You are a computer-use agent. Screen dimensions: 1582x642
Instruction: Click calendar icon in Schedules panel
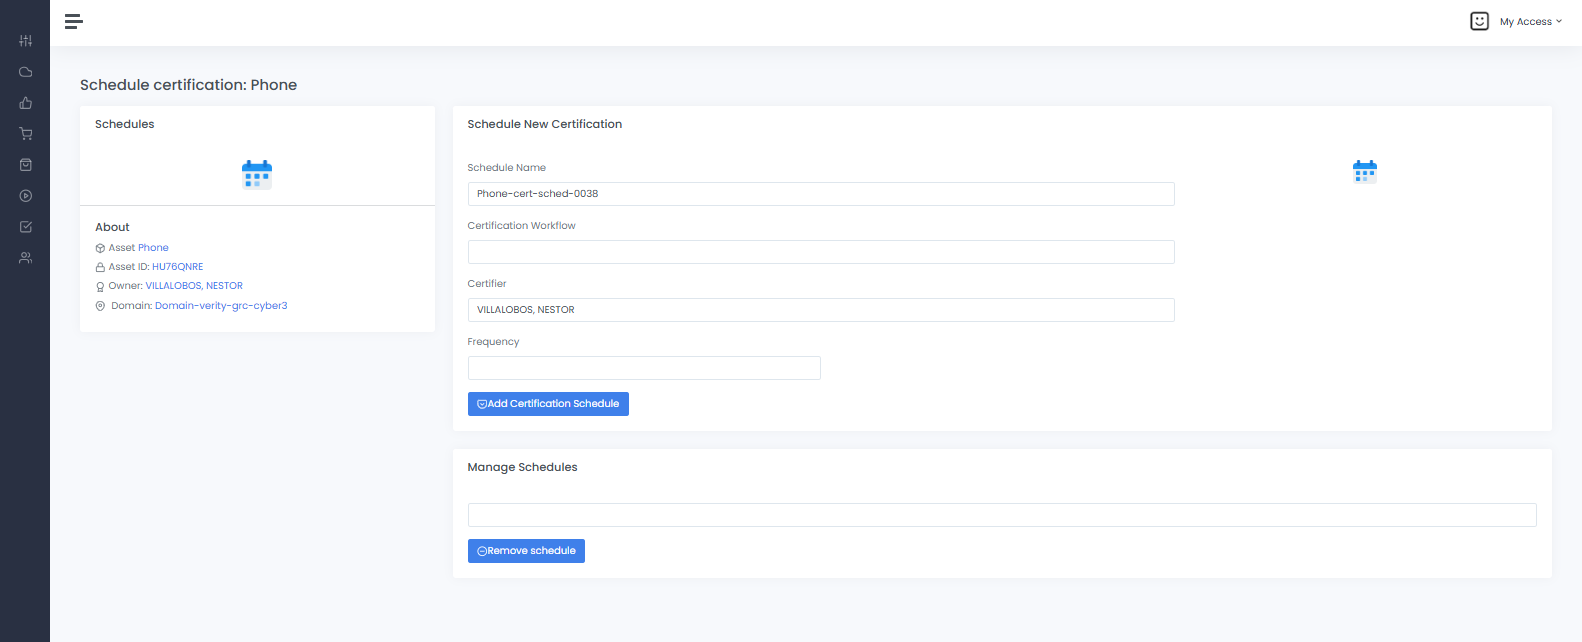click(x=257, y=174)
